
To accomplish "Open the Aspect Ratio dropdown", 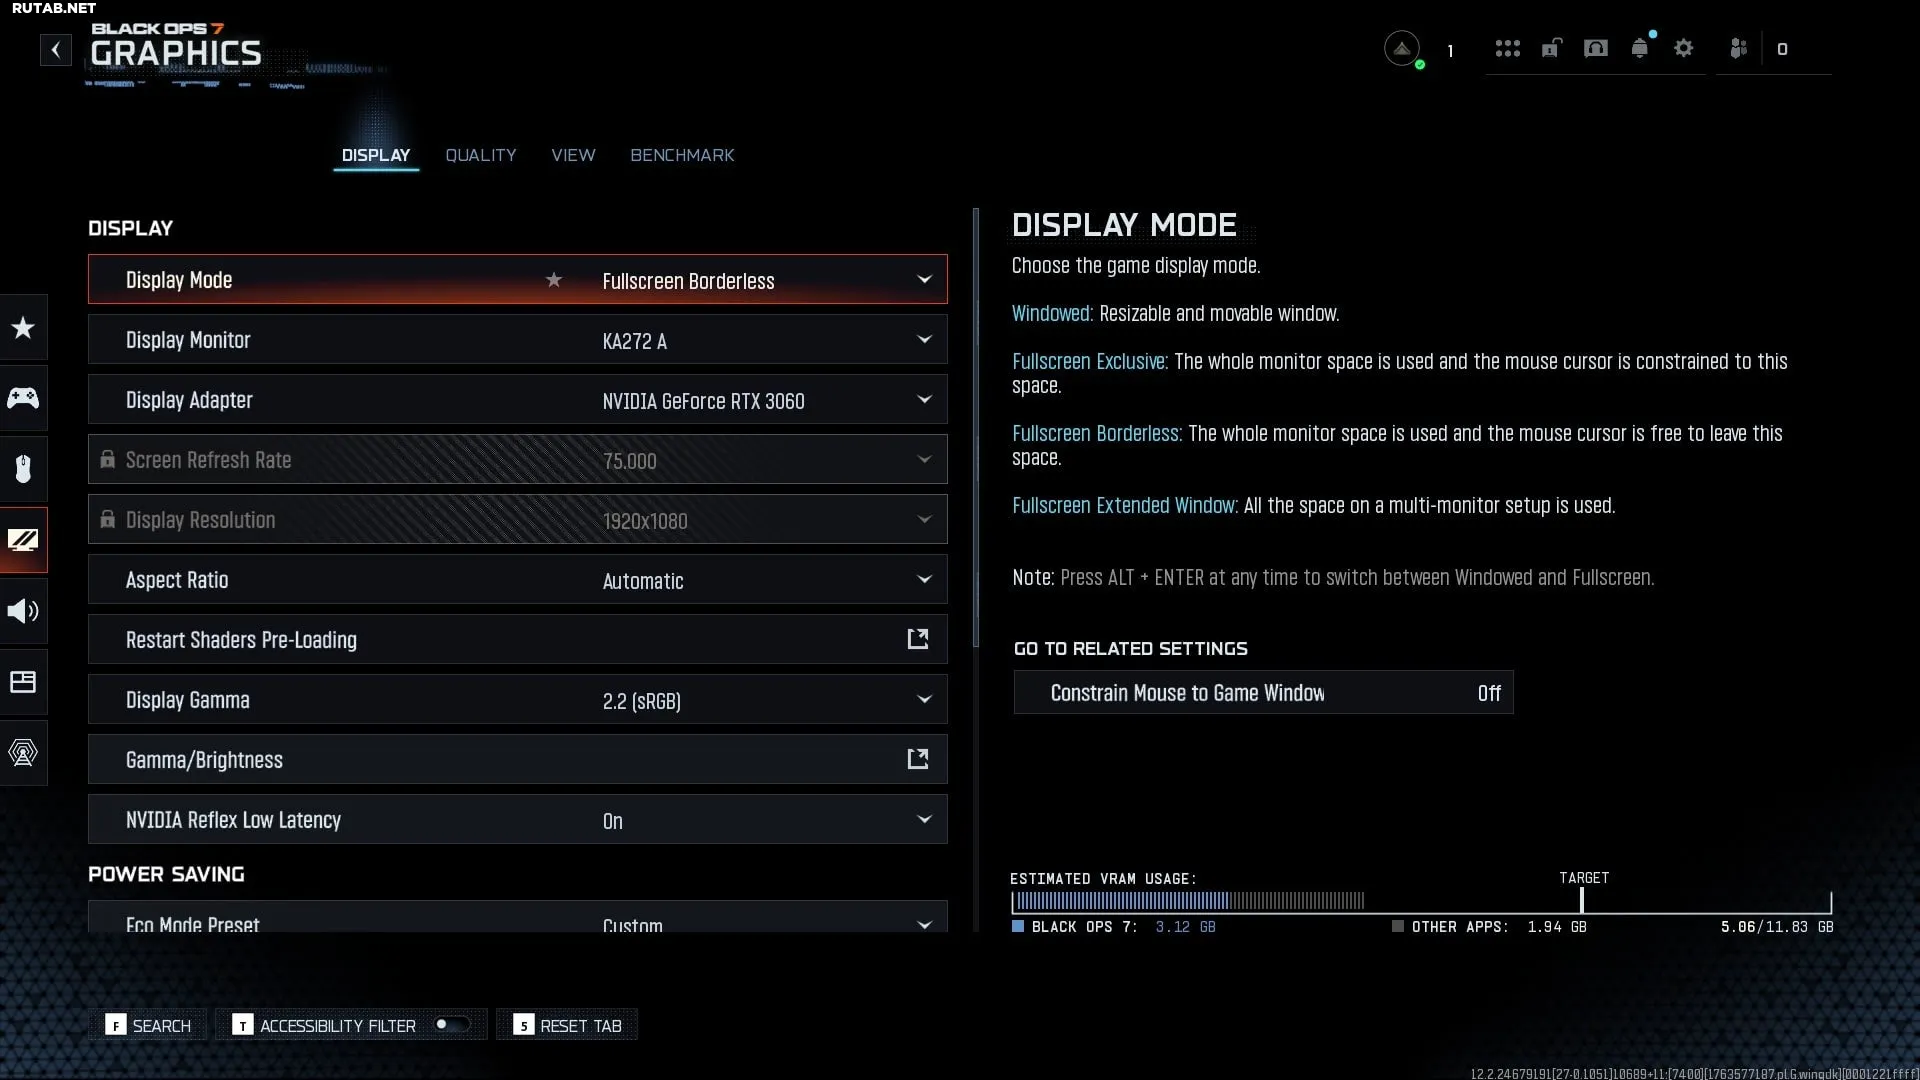I will (924, 580).
